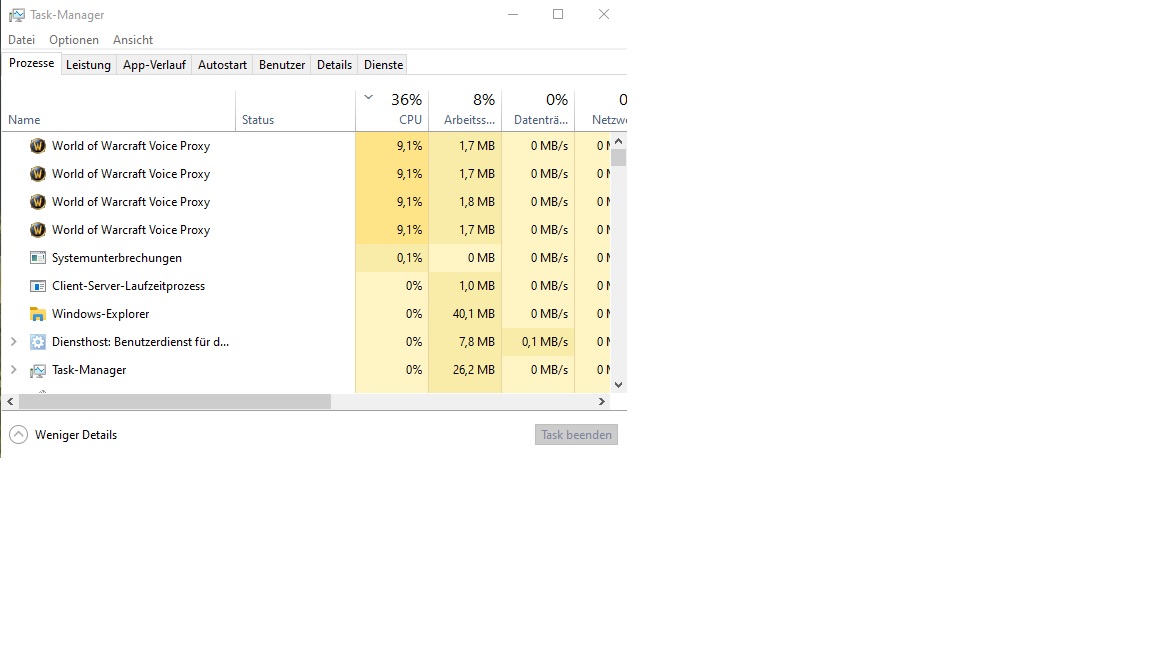
Task: Click the vertical scrollbar down arrow
Action: point(619,384)
